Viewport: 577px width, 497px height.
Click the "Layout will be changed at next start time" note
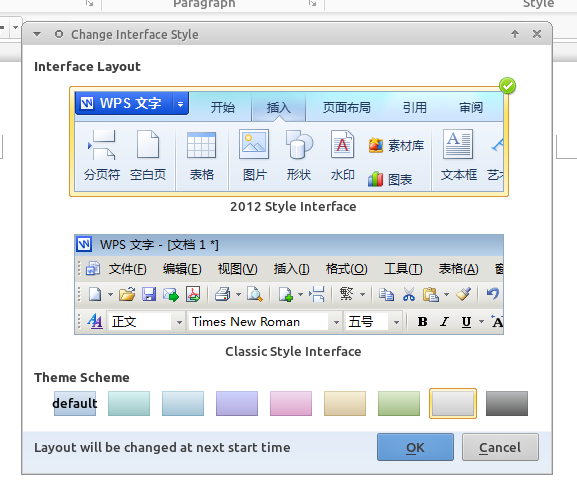point(162,447)
